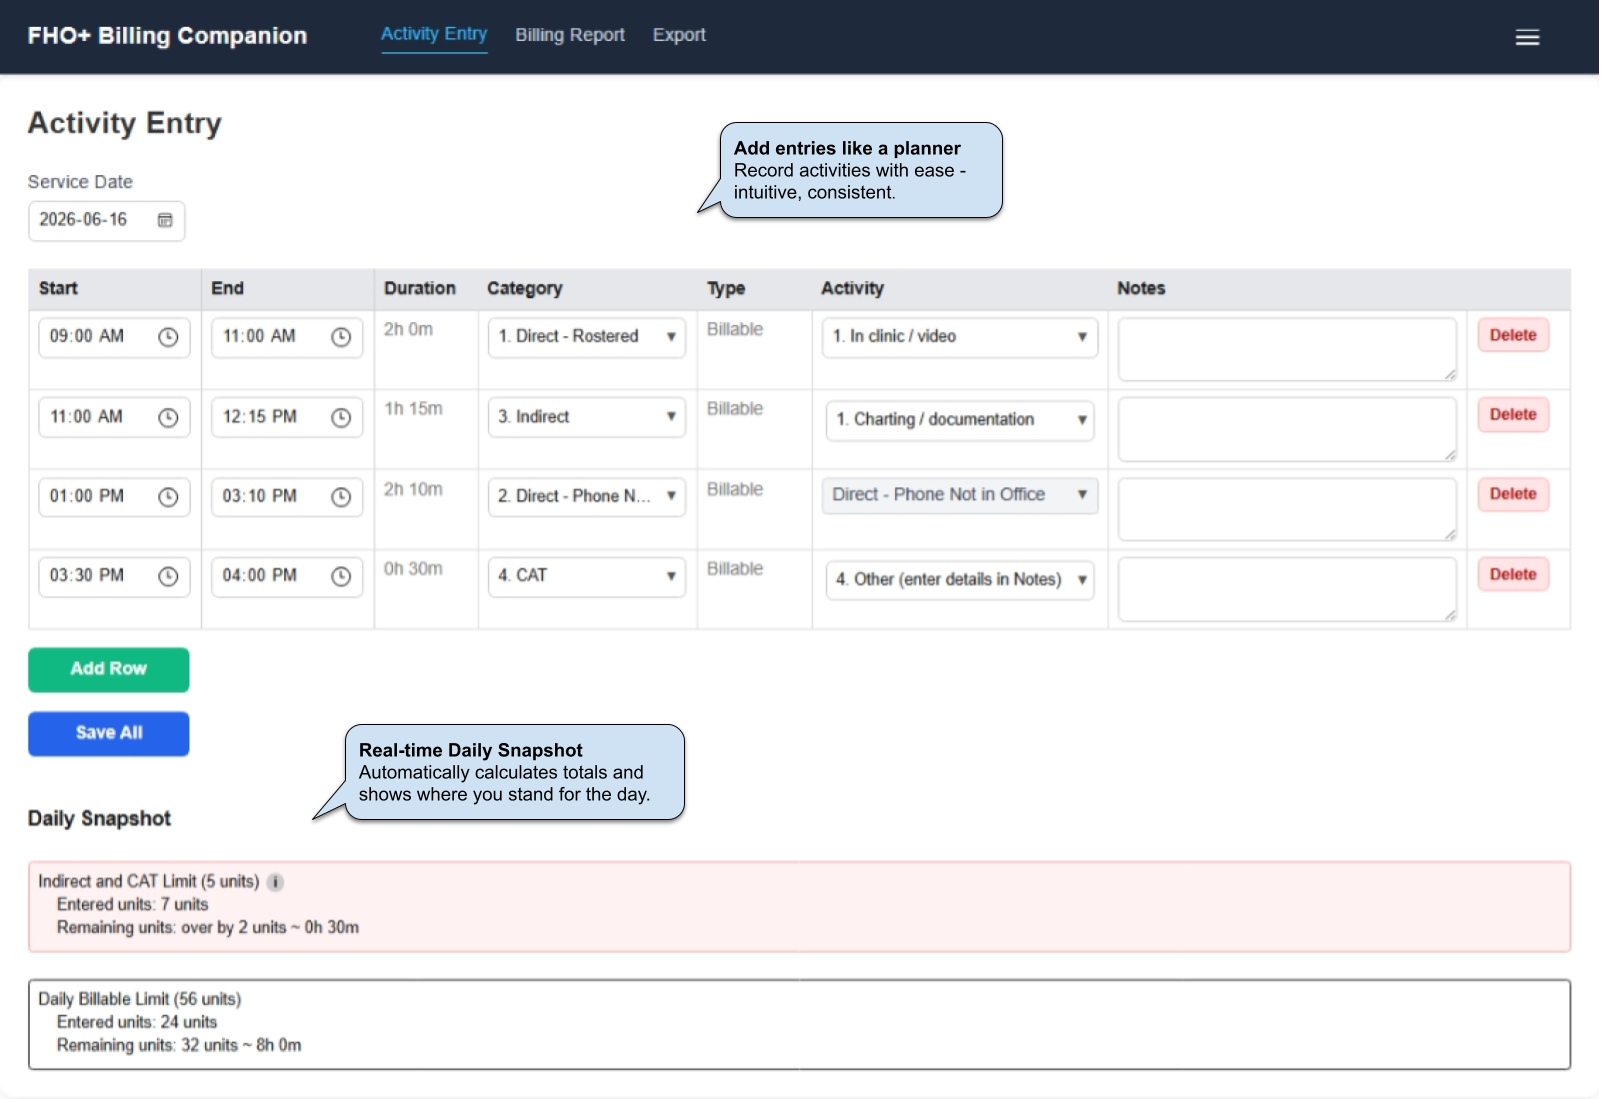Viewport: 1602px width, 1099px height.
Task: Click the Notes box for the Direct - Rostered row
Action: 1287,349
